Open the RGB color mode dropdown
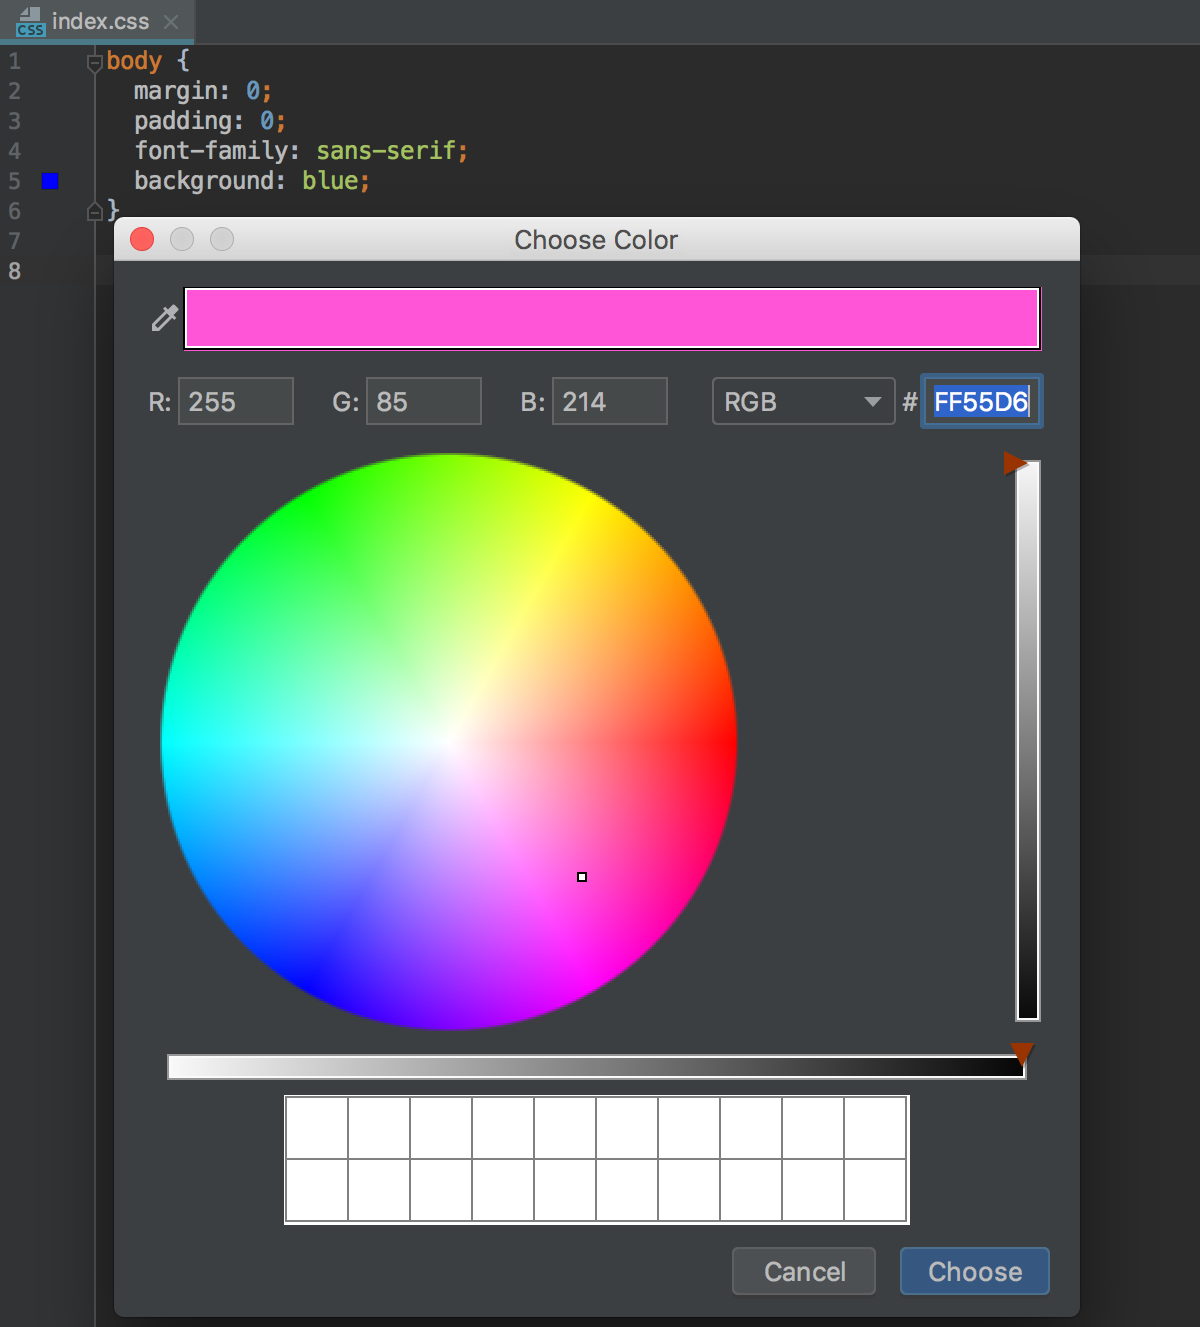Screen dimensions: 1200x1327 click(x=803, y=402)
